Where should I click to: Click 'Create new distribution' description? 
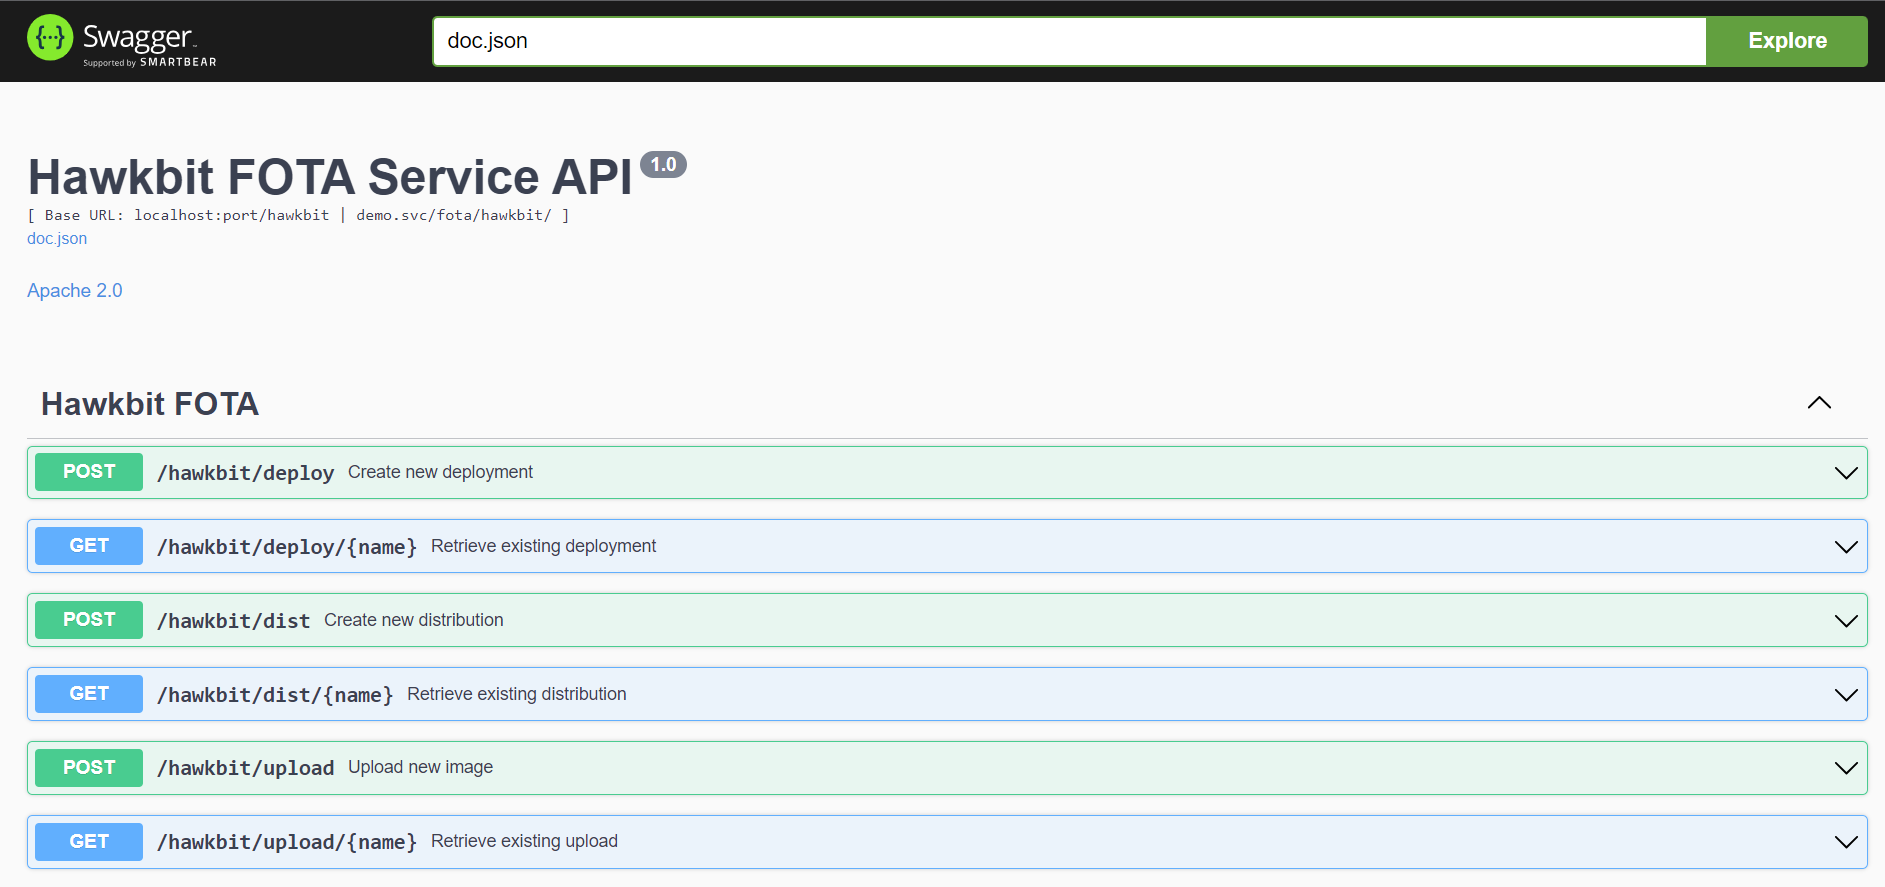(x=414, y=620)
